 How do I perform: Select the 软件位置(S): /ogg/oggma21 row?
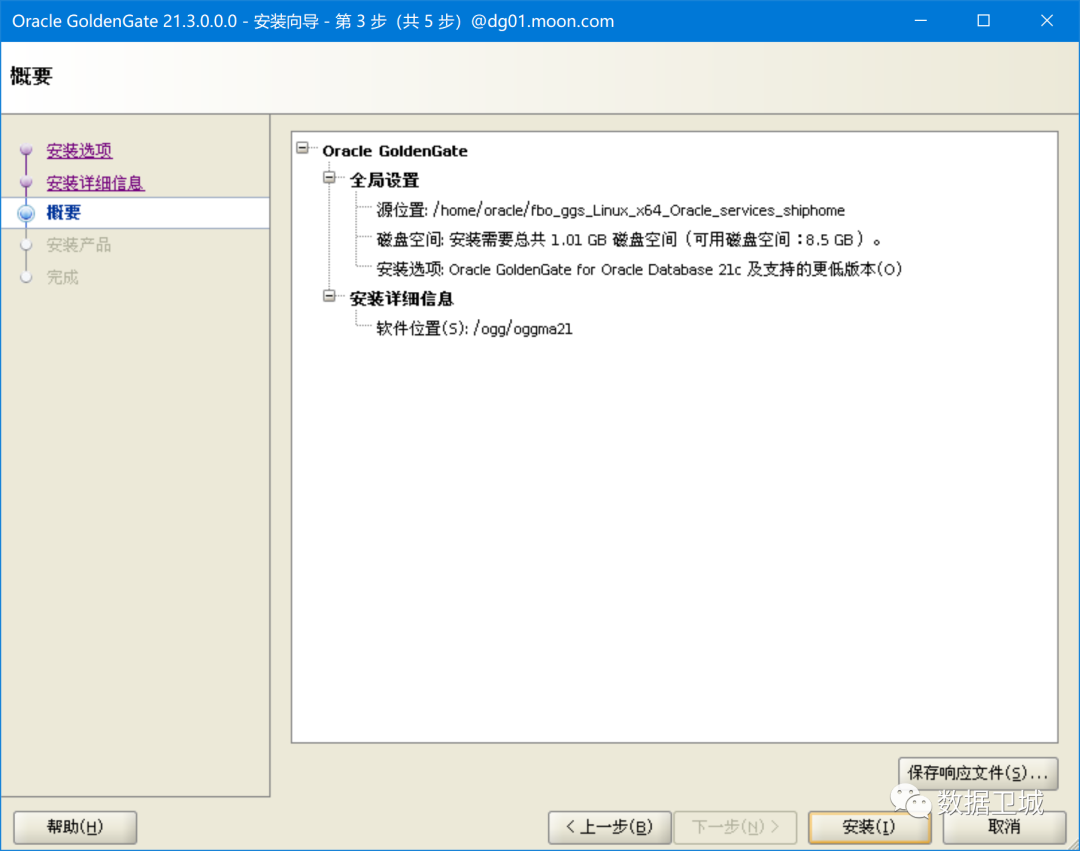(474, 328)
